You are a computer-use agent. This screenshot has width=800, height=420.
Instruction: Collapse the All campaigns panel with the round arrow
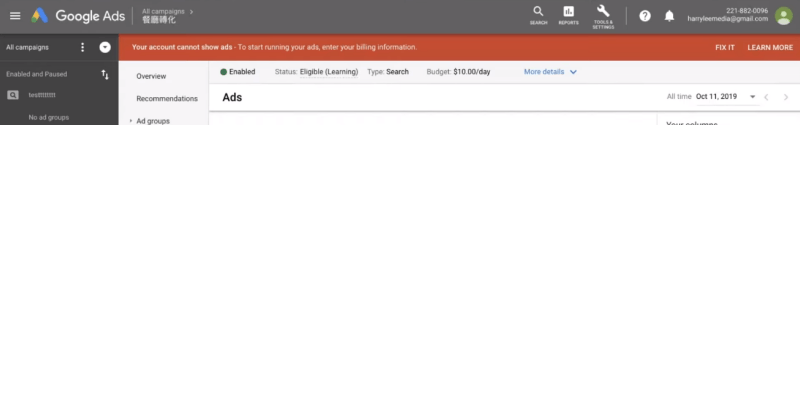pyautogui.click(x=105, y=47)
